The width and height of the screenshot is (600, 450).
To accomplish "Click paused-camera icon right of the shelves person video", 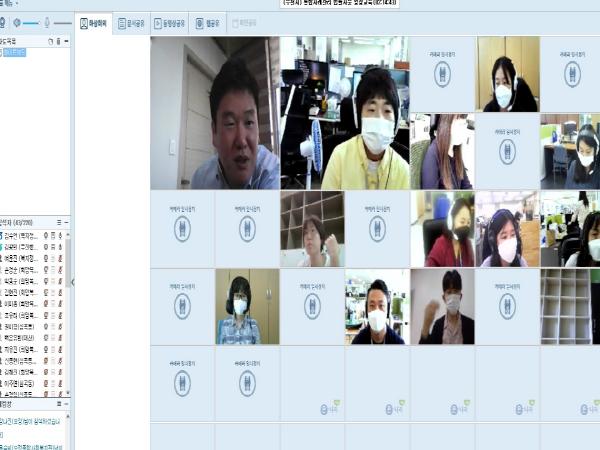I will point(377,229).
